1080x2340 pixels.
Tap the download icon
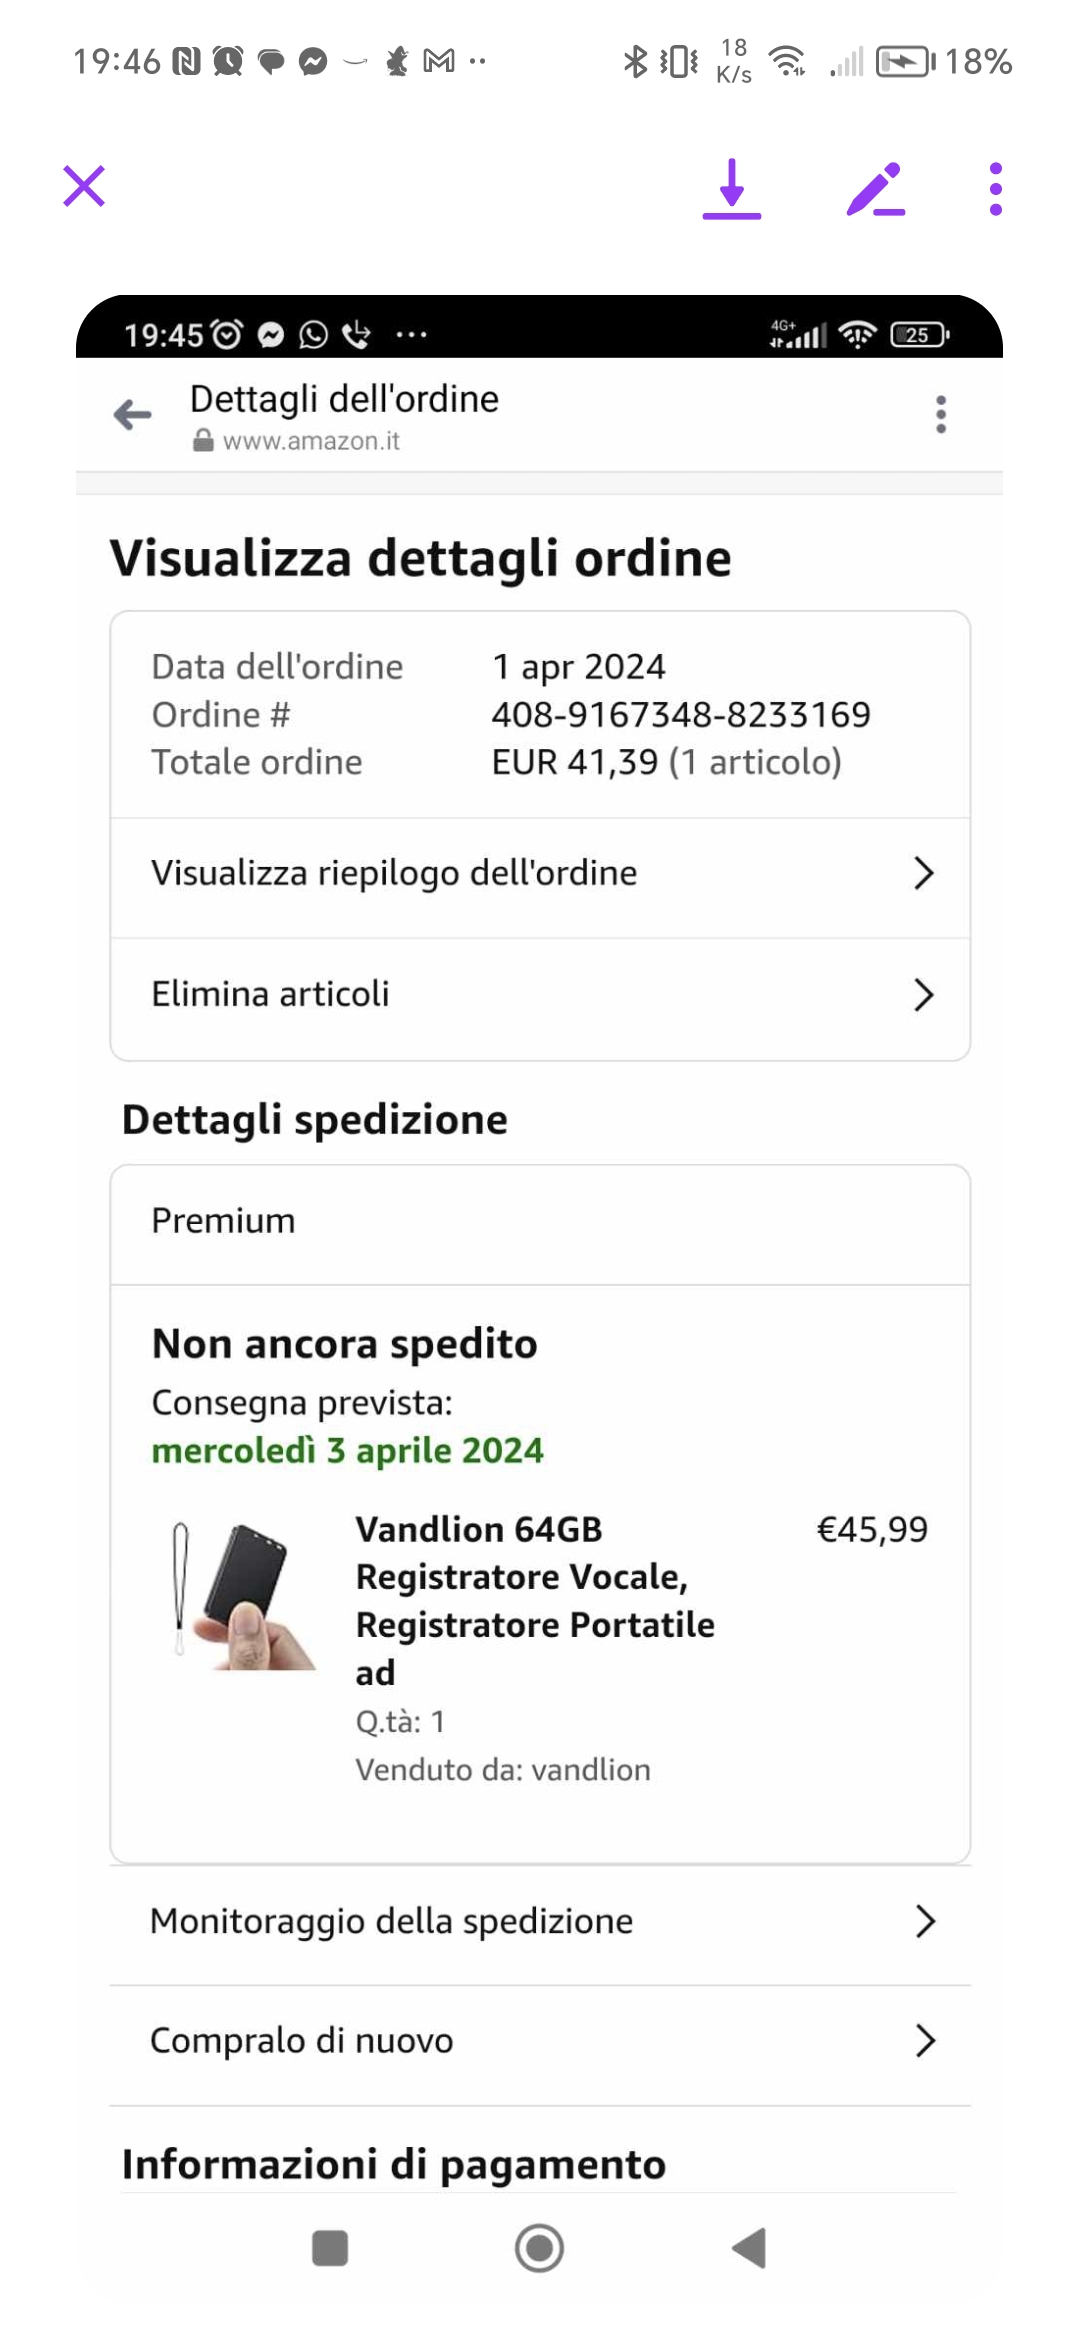click(732, 189)
